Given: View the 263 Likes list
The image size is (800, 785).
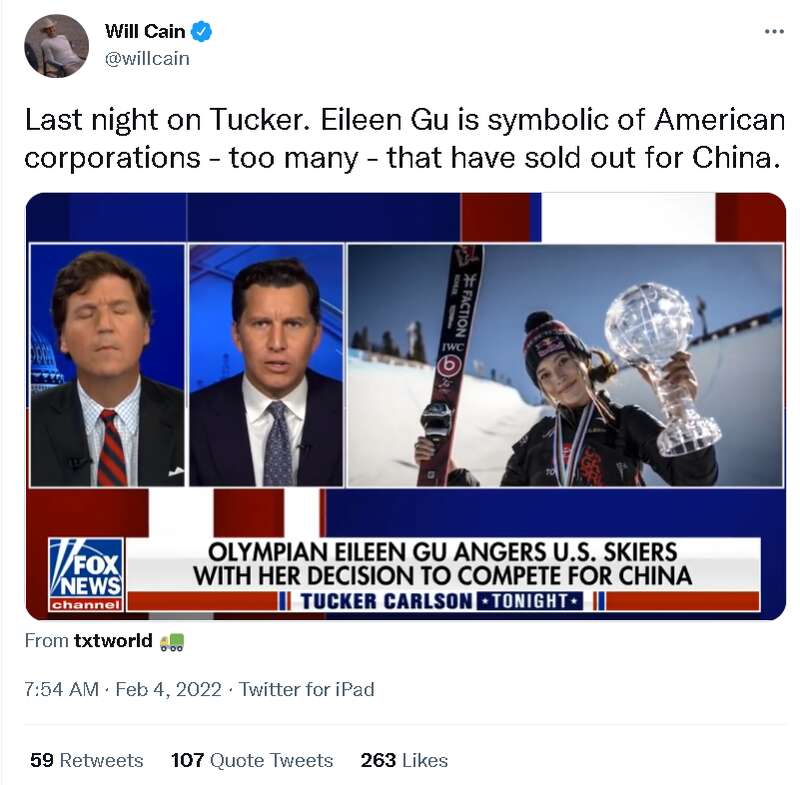Looking at the screenshot, I should [404, 760].
